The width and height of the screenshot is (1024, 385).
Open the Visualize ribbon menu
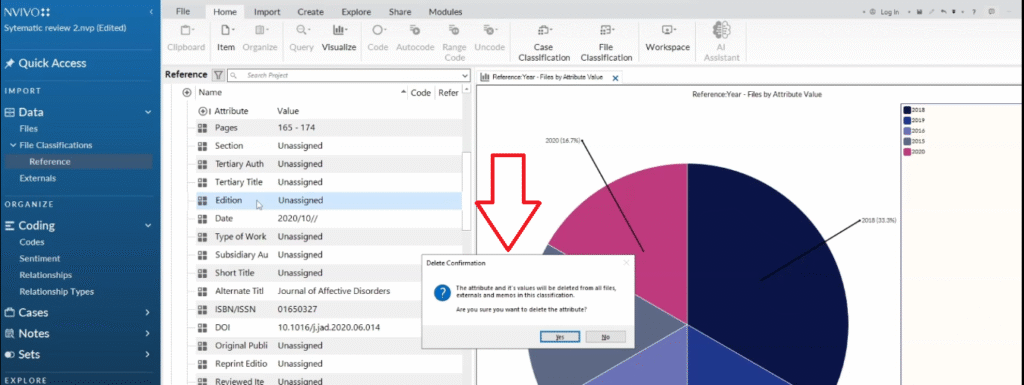click(338, 38)
